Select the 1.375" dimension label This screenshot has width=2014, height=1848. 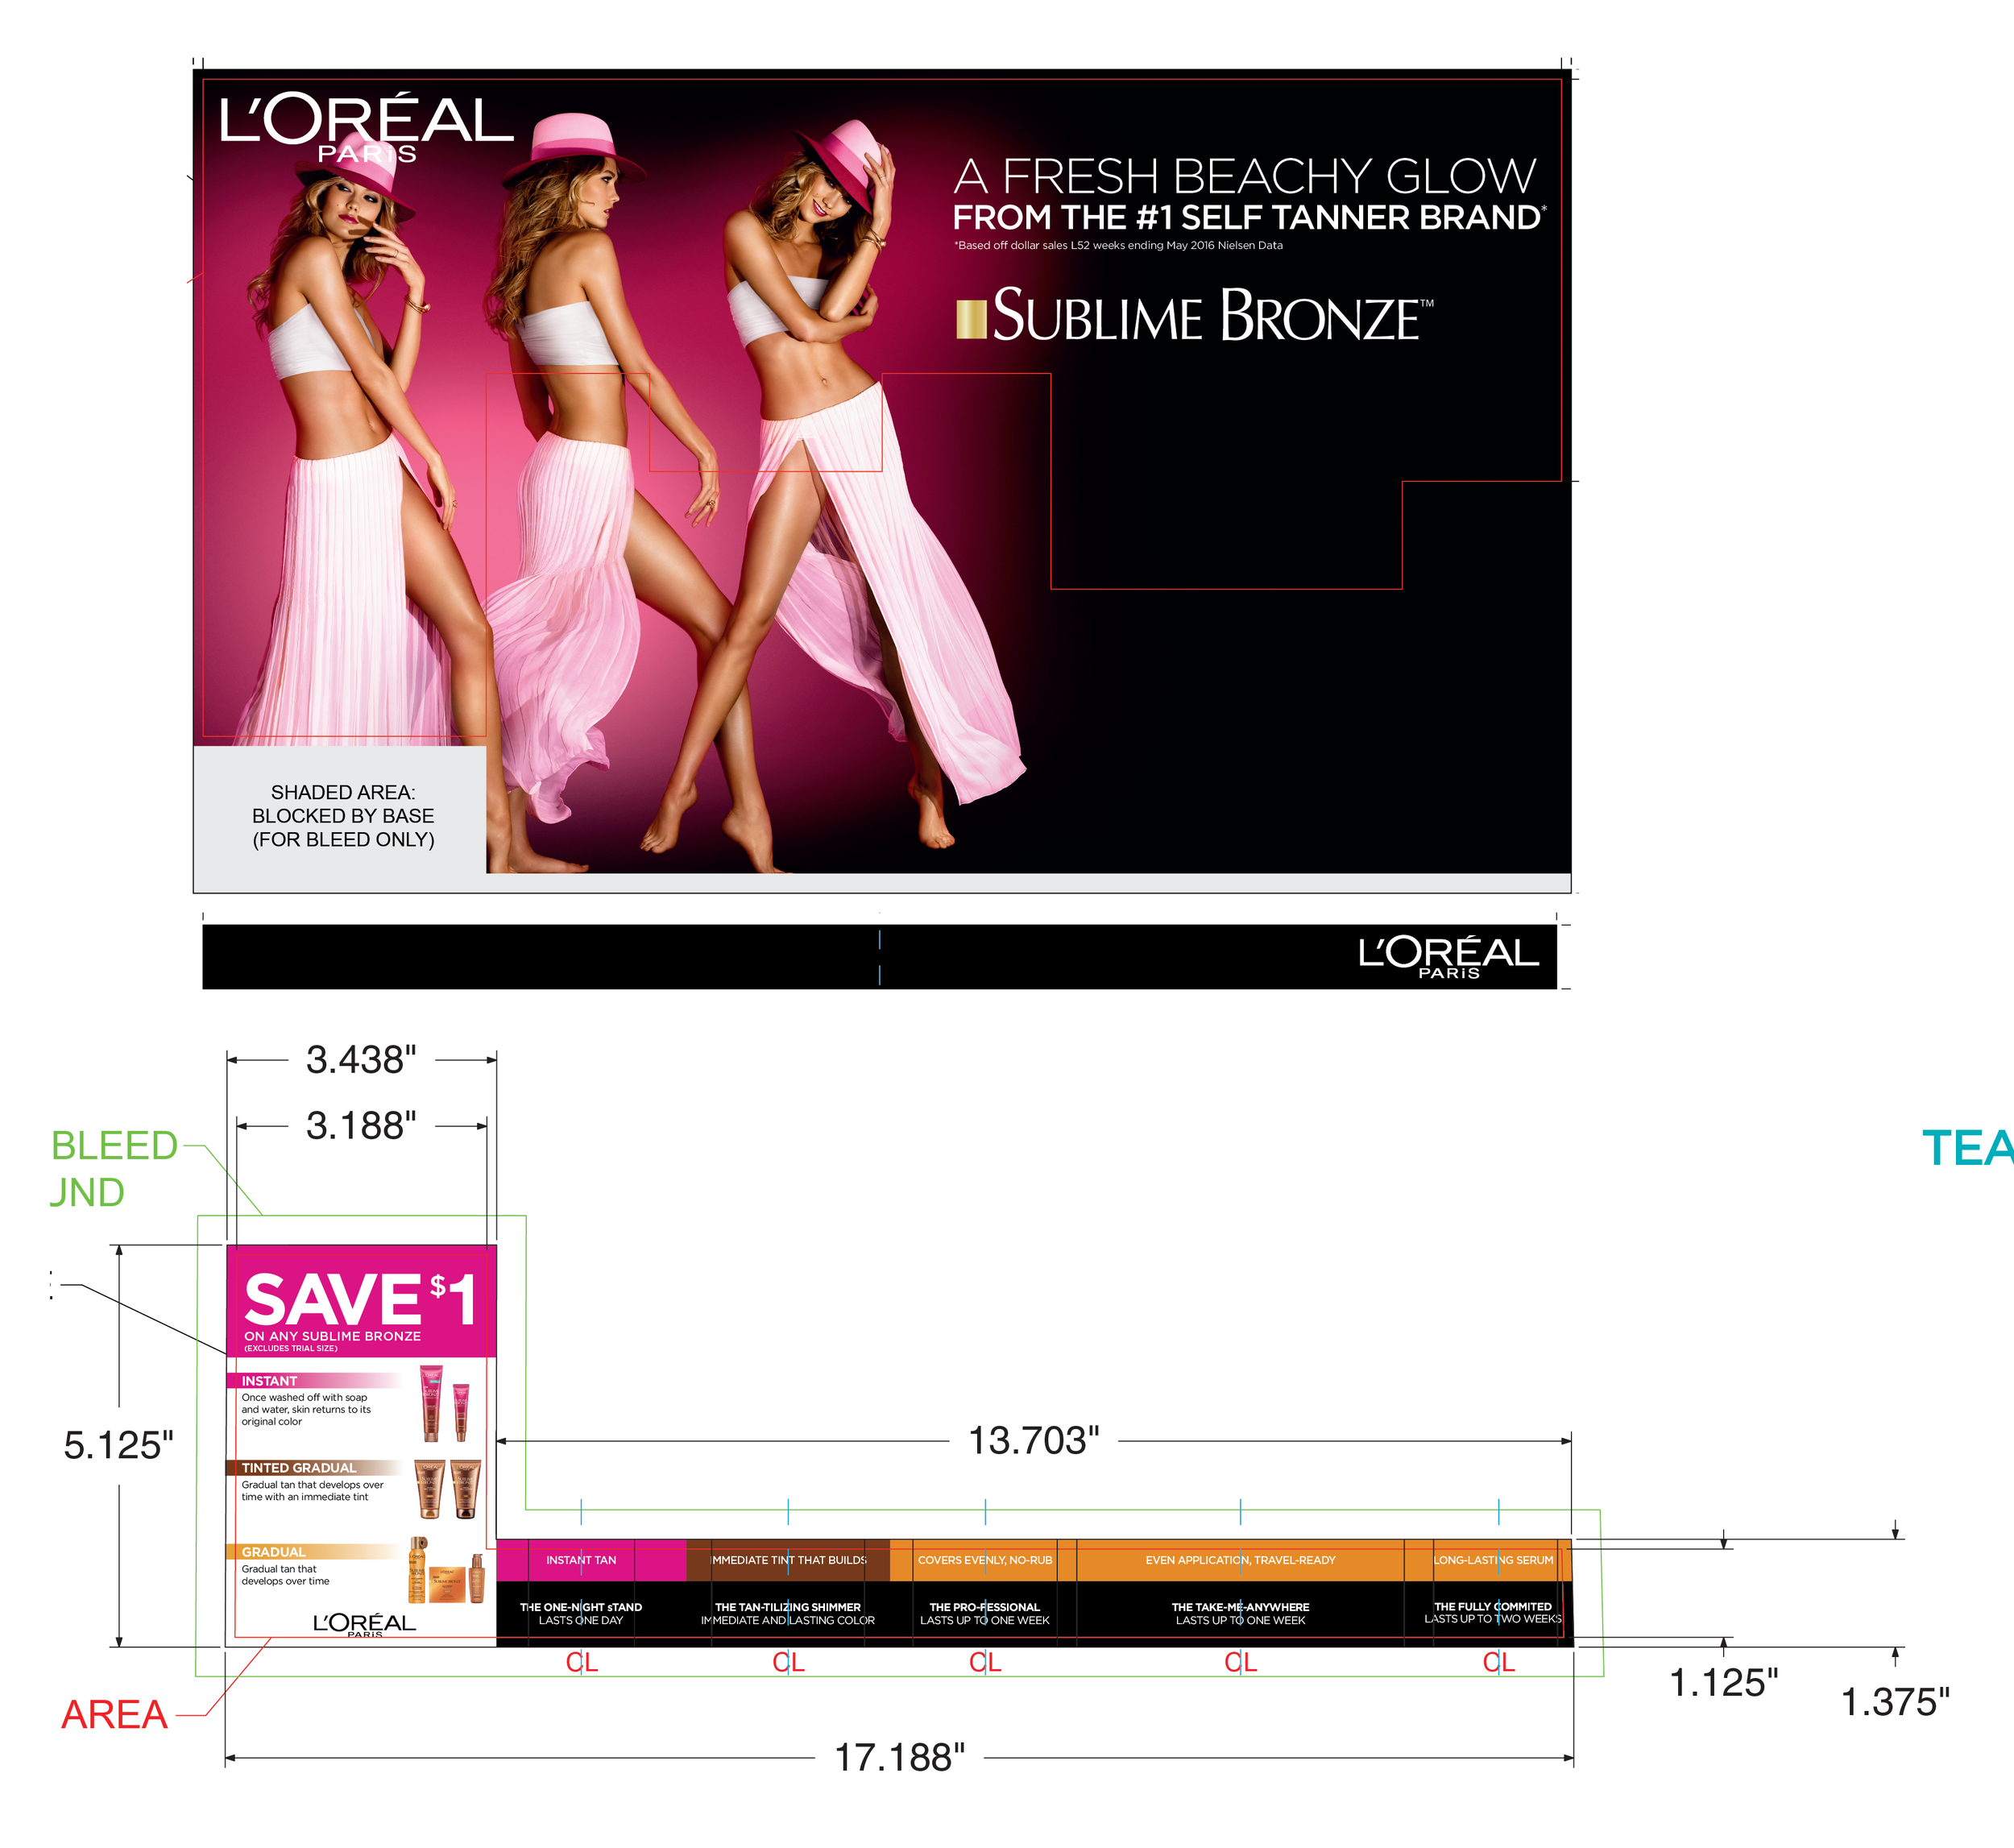[x=1895, y=1702]
